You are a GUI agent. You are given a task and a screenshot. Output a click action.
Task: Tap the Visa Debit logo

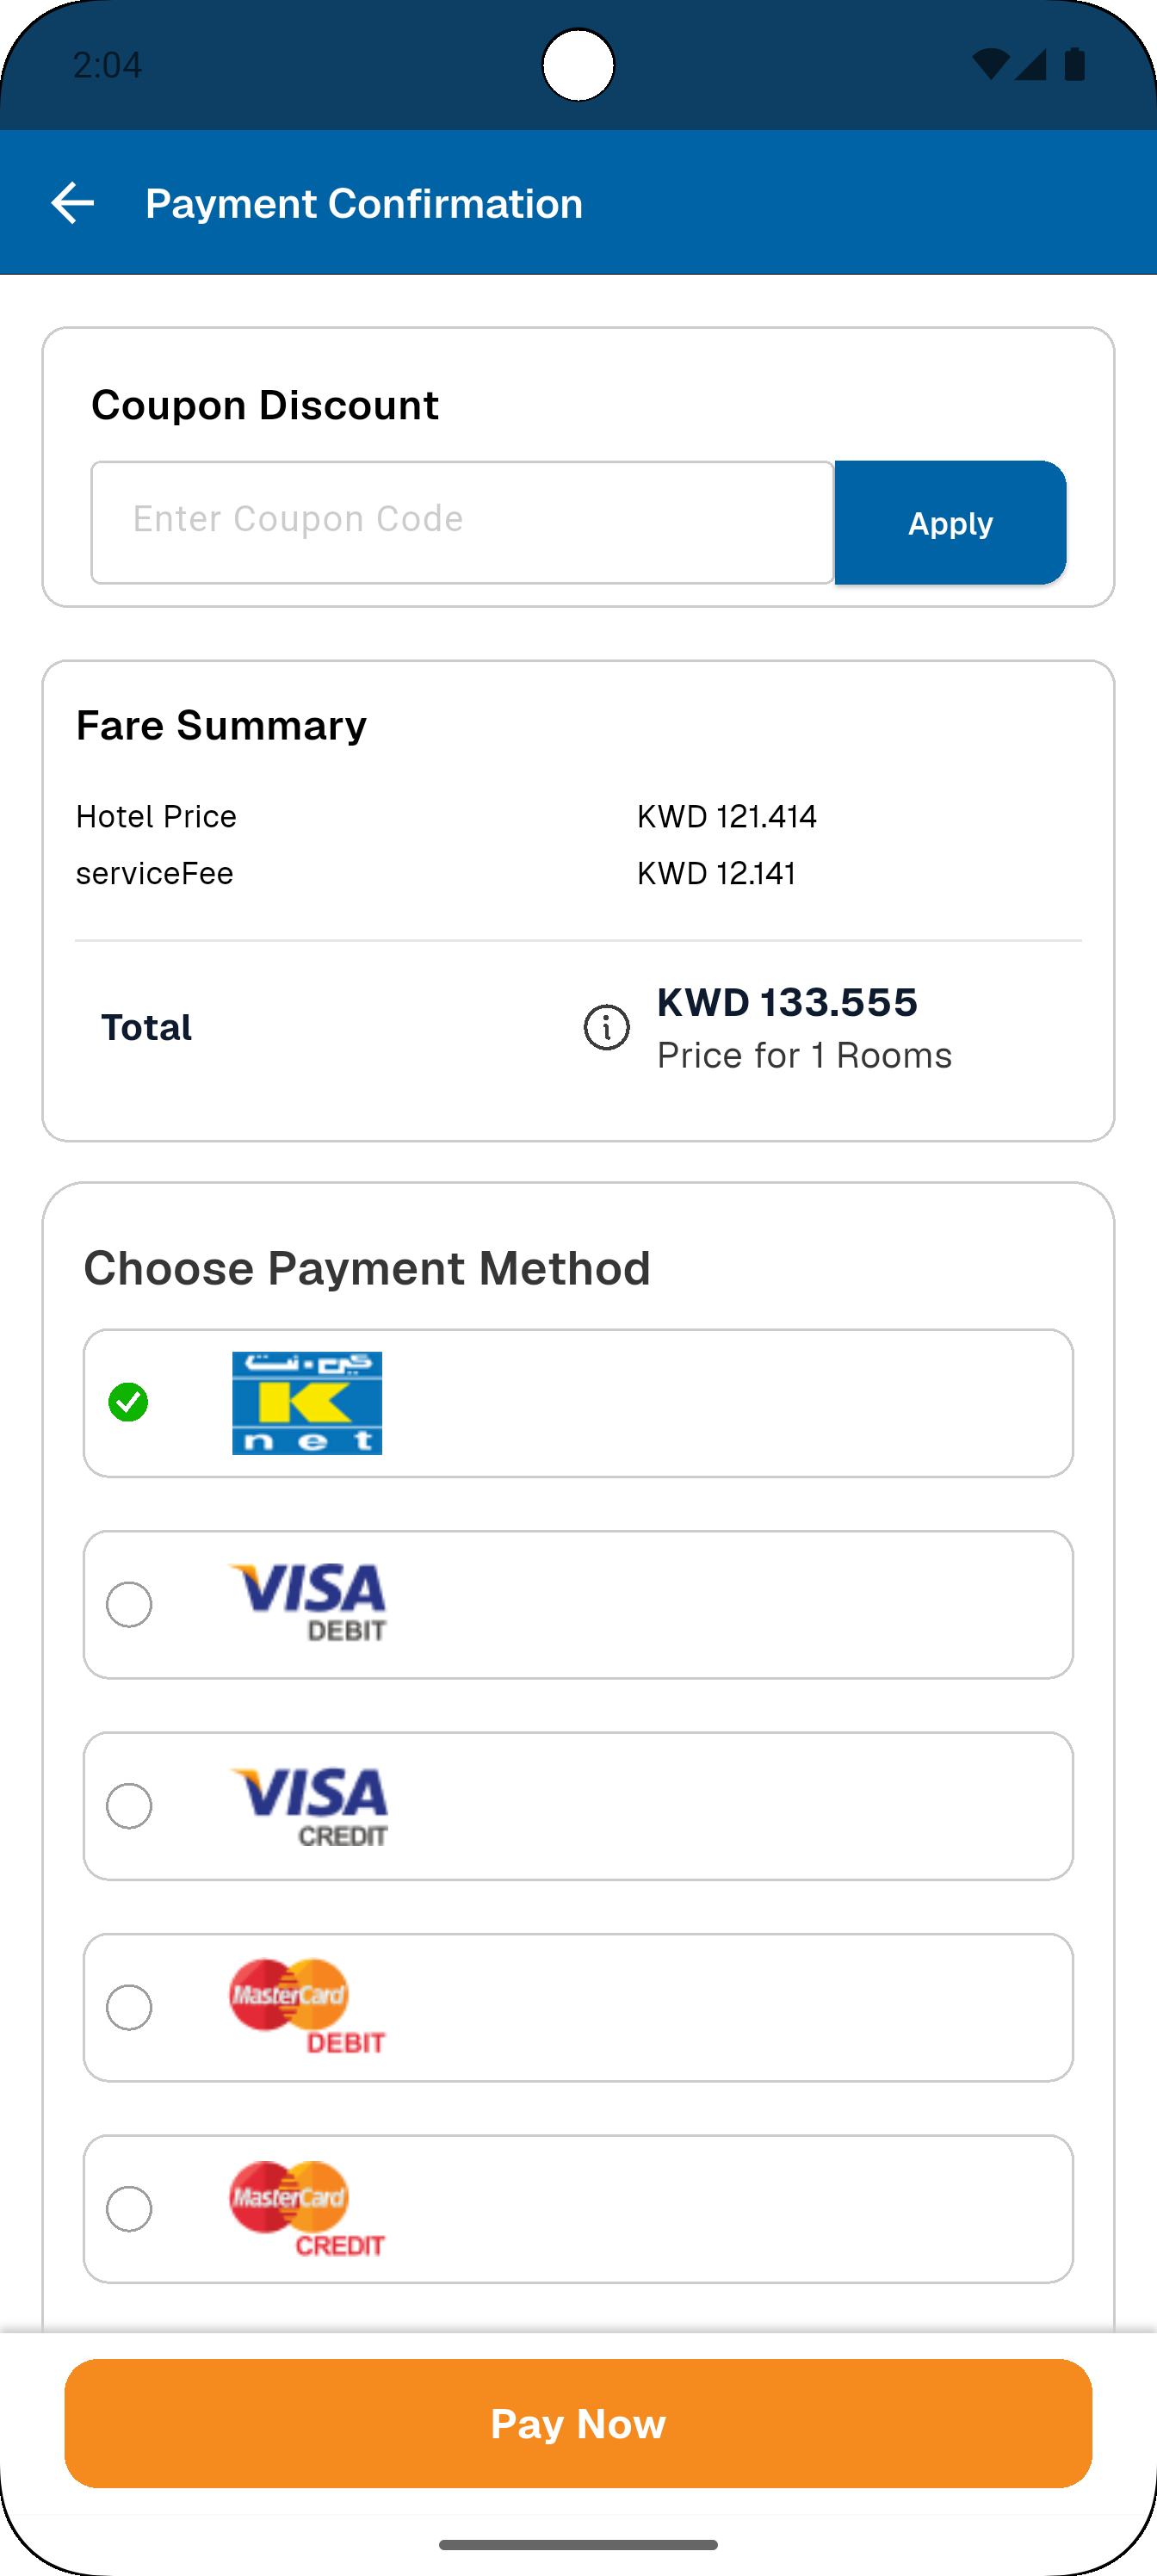308,1603
